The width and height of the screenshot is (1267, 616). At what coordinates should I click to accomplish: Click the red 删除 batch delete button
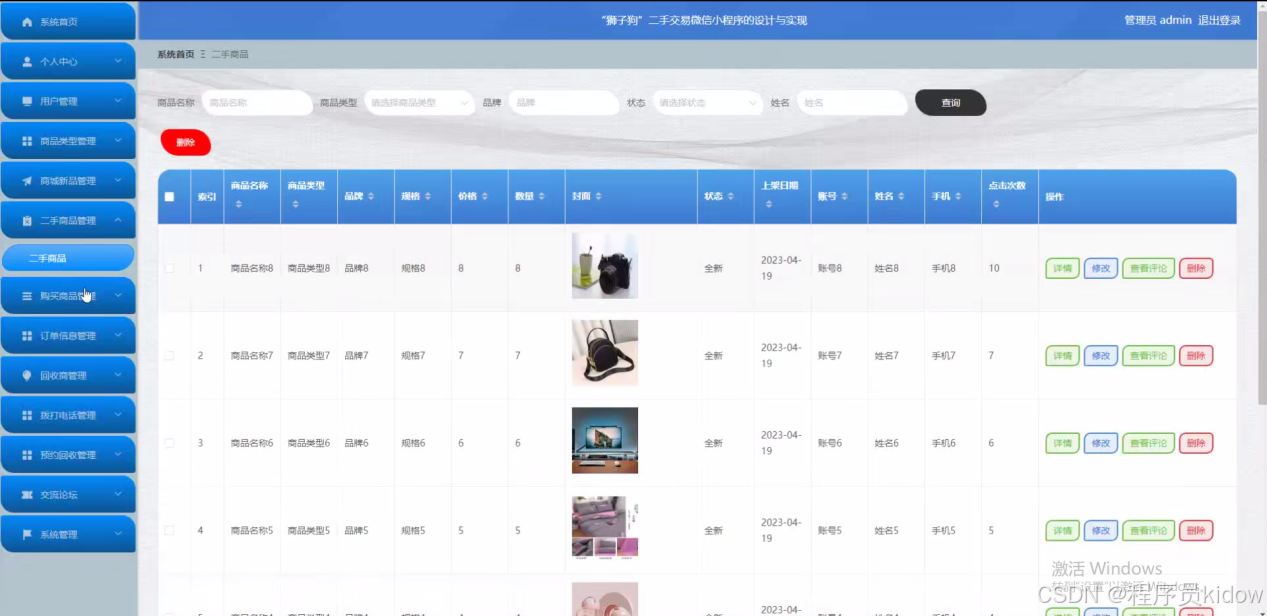[x=186, y=142]
